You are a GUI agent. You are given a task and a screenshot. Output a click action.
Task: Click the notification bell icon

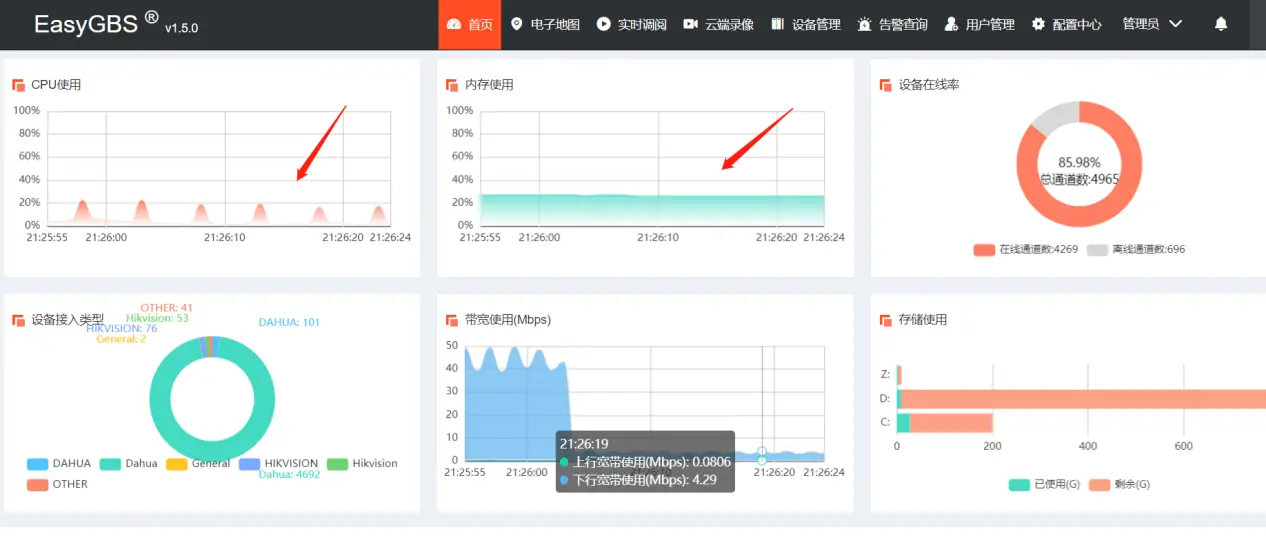click(1220, 24)
